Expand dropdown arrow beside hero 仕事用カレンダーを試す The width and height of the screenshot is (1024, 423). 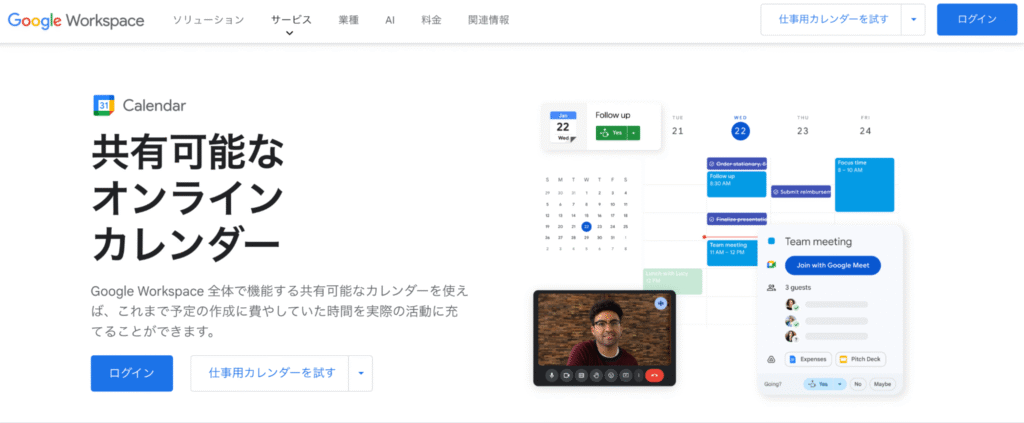[x=360, y=373]
